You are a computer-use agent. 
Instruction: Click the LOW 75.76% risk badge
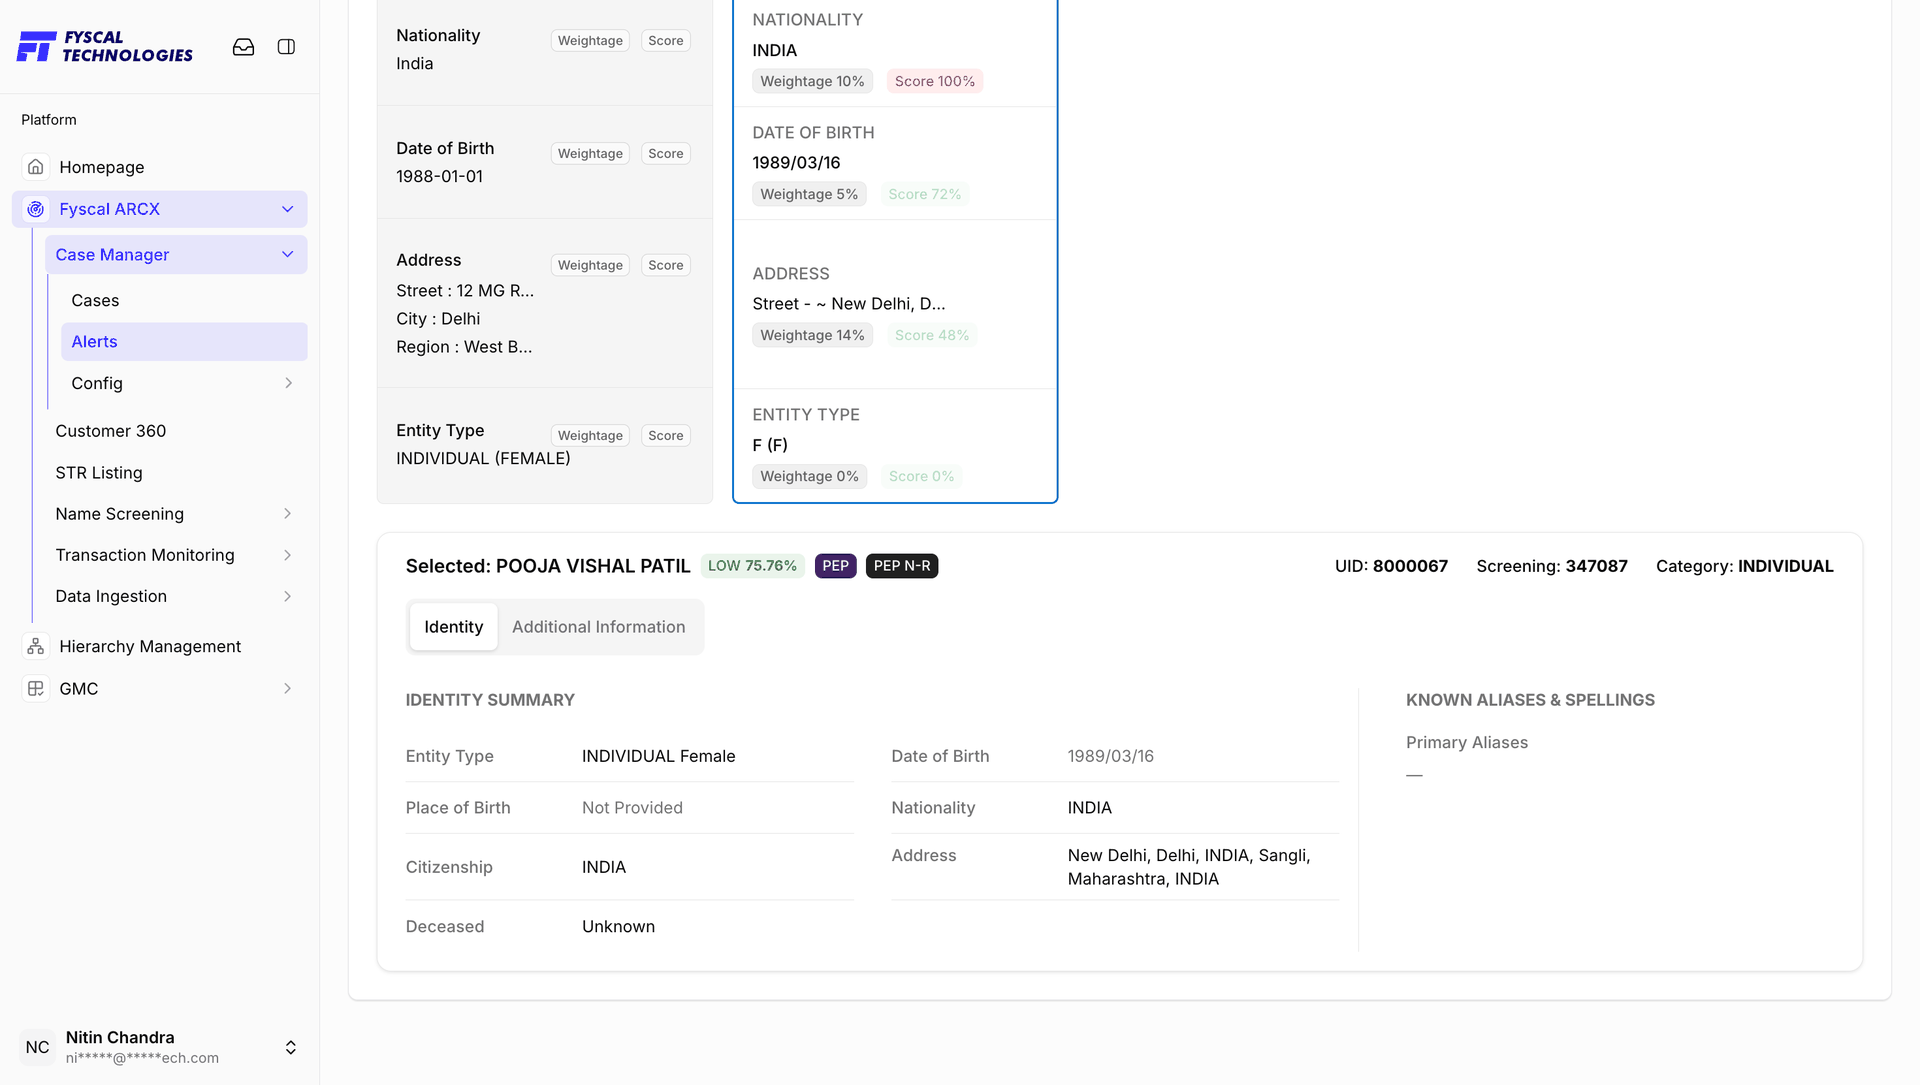click(x=752, y=565)
